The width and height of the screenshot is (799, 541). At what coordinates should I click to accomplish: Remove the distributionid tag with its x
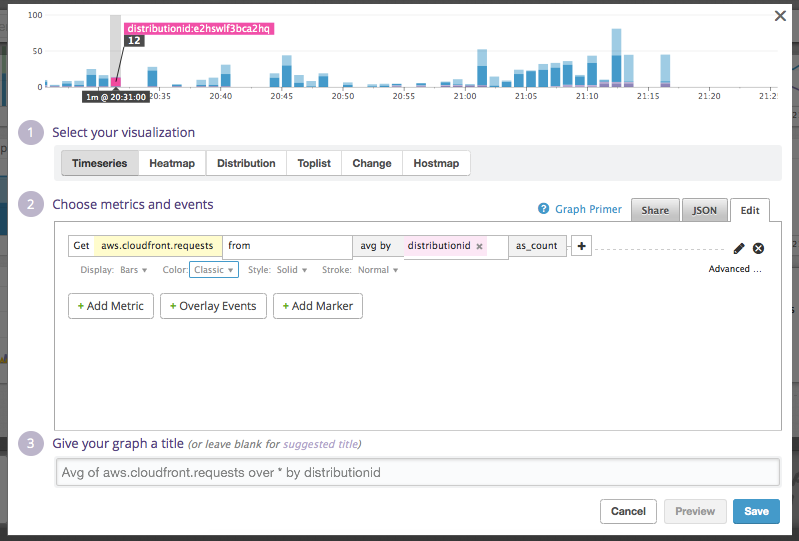(x=479, y=246)
